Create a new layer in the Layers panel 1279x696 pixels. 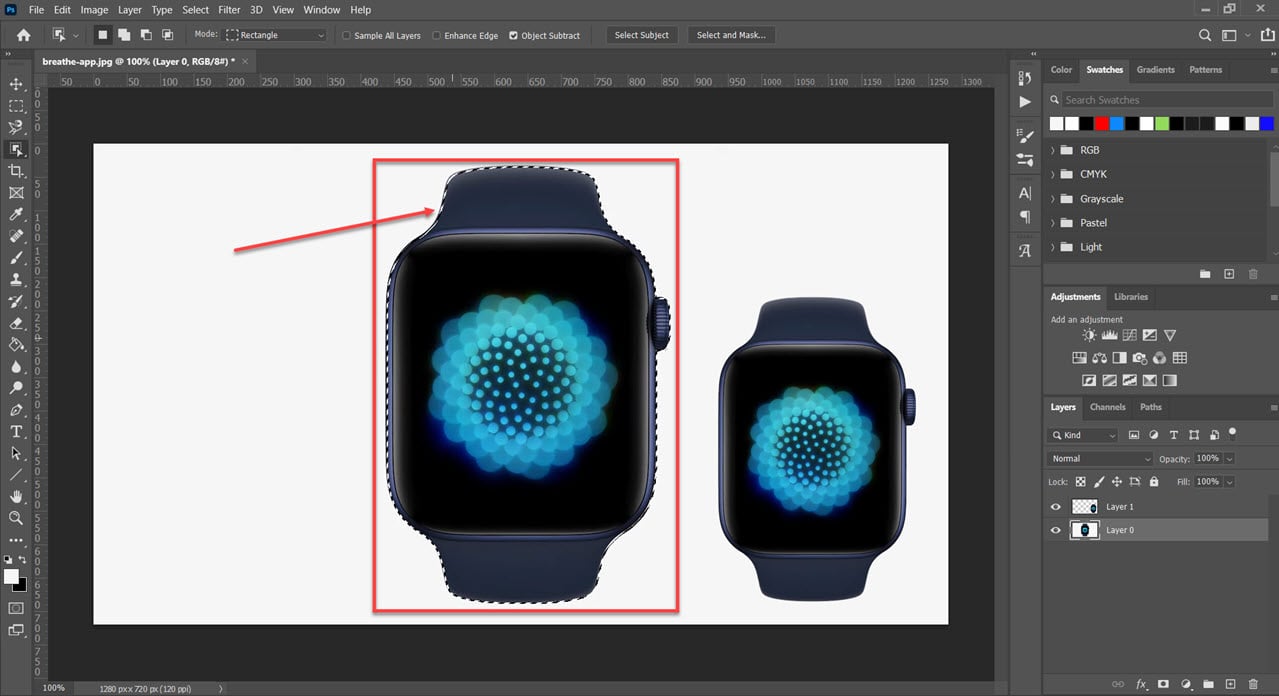(x=1231, y=685)
